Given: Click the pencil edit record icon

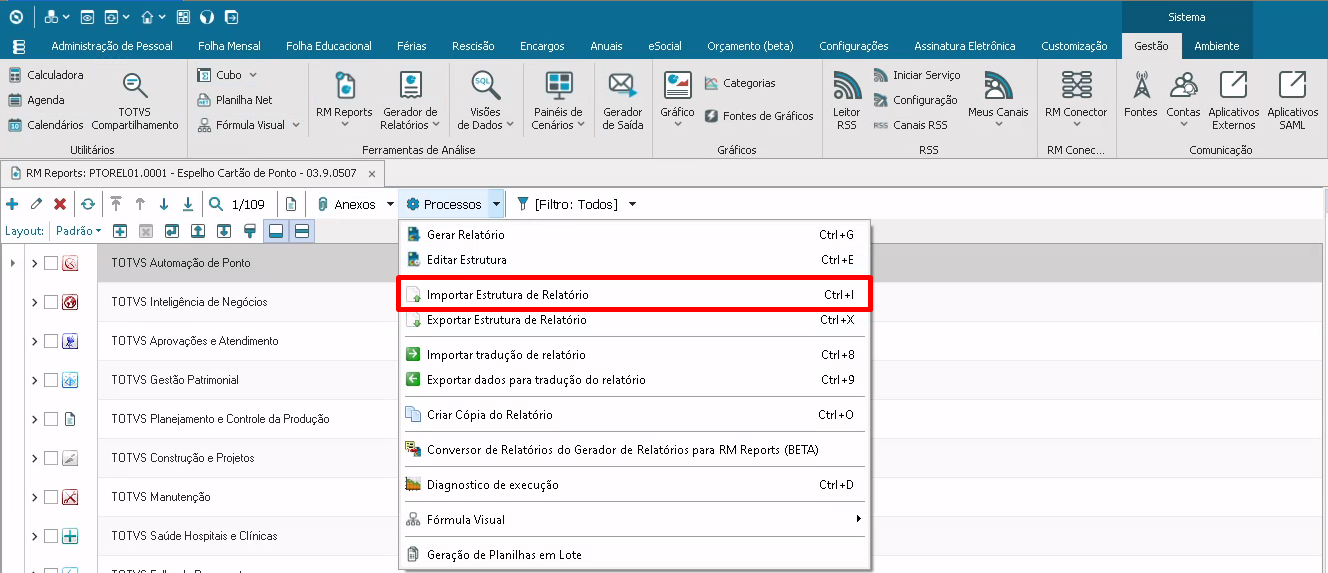Looking at the screenshot, I should 36,204.
